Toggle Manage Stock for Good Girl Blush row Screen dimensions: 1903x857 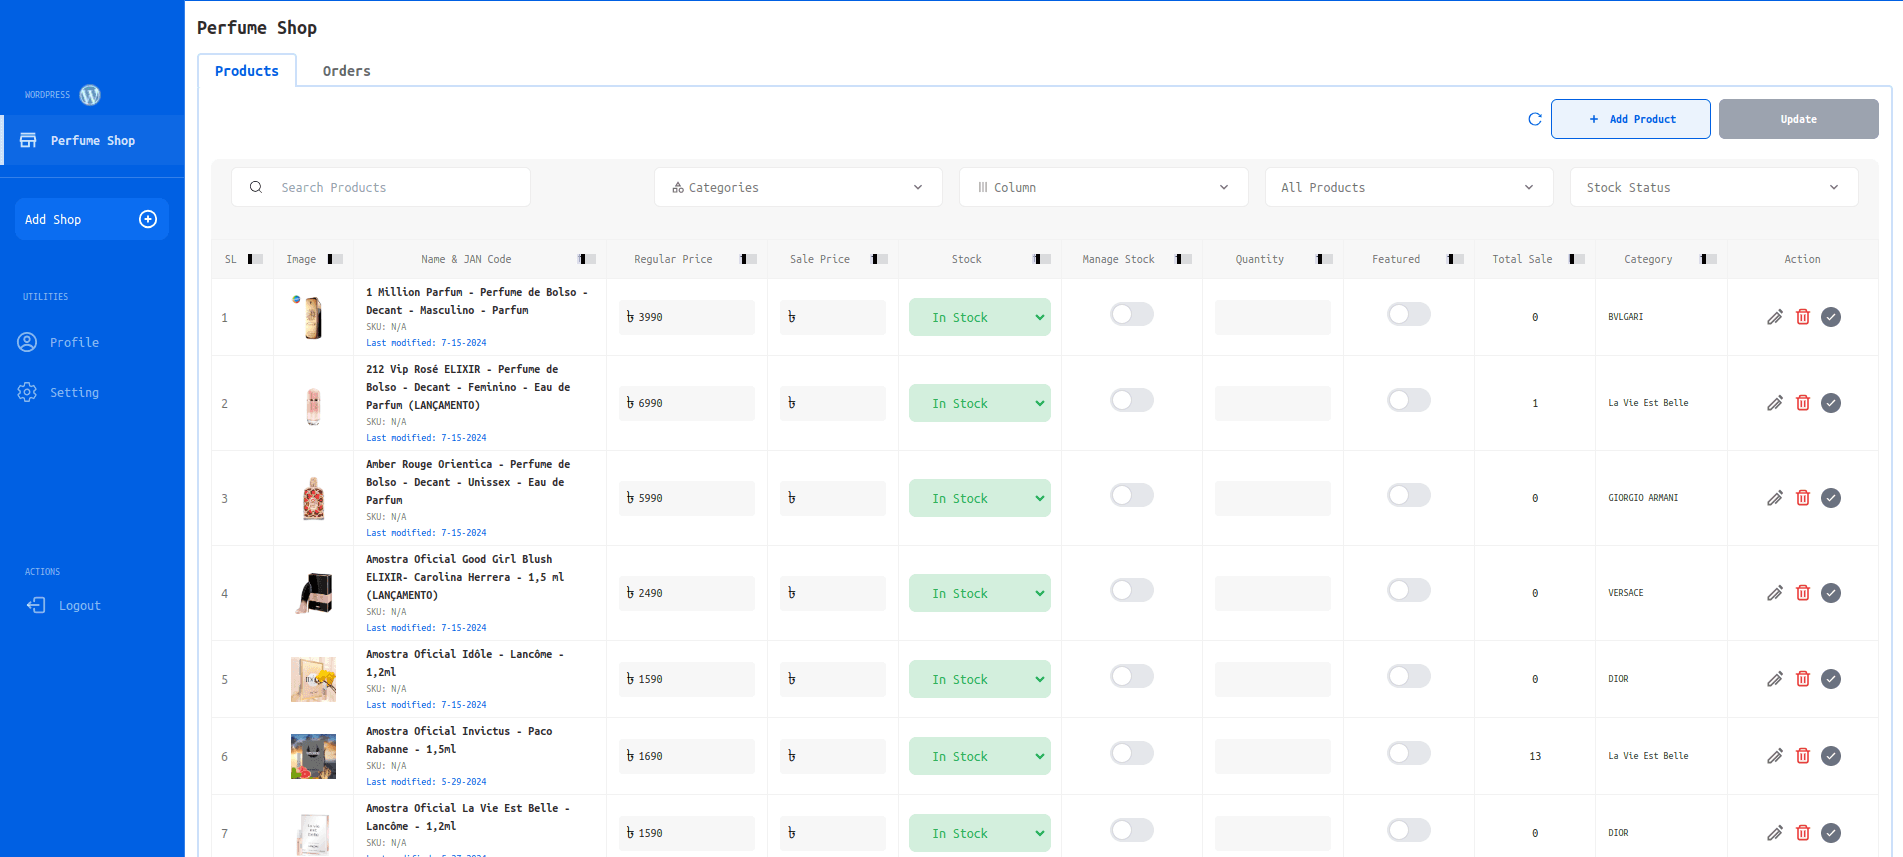tap(1131, 591)
